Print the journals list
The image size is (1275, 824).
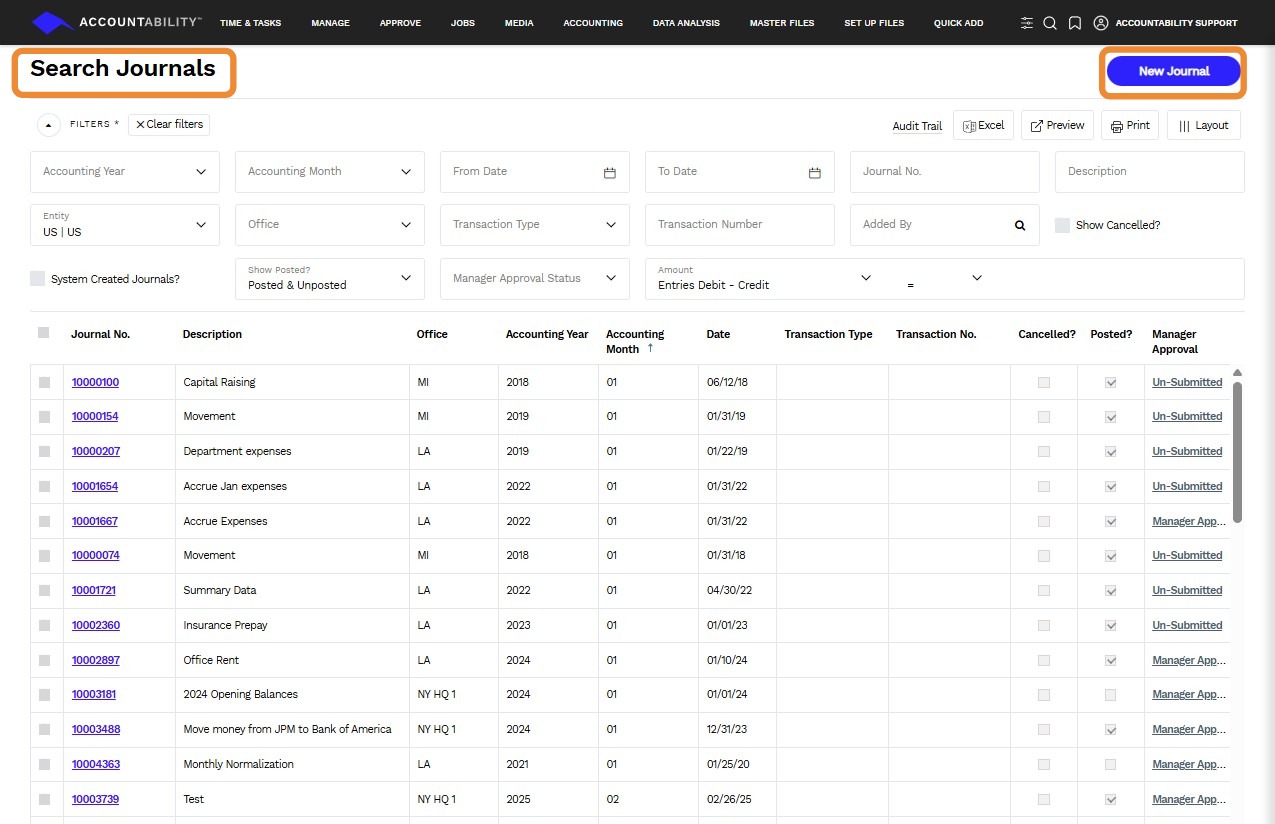click(x=1130, y=125)
